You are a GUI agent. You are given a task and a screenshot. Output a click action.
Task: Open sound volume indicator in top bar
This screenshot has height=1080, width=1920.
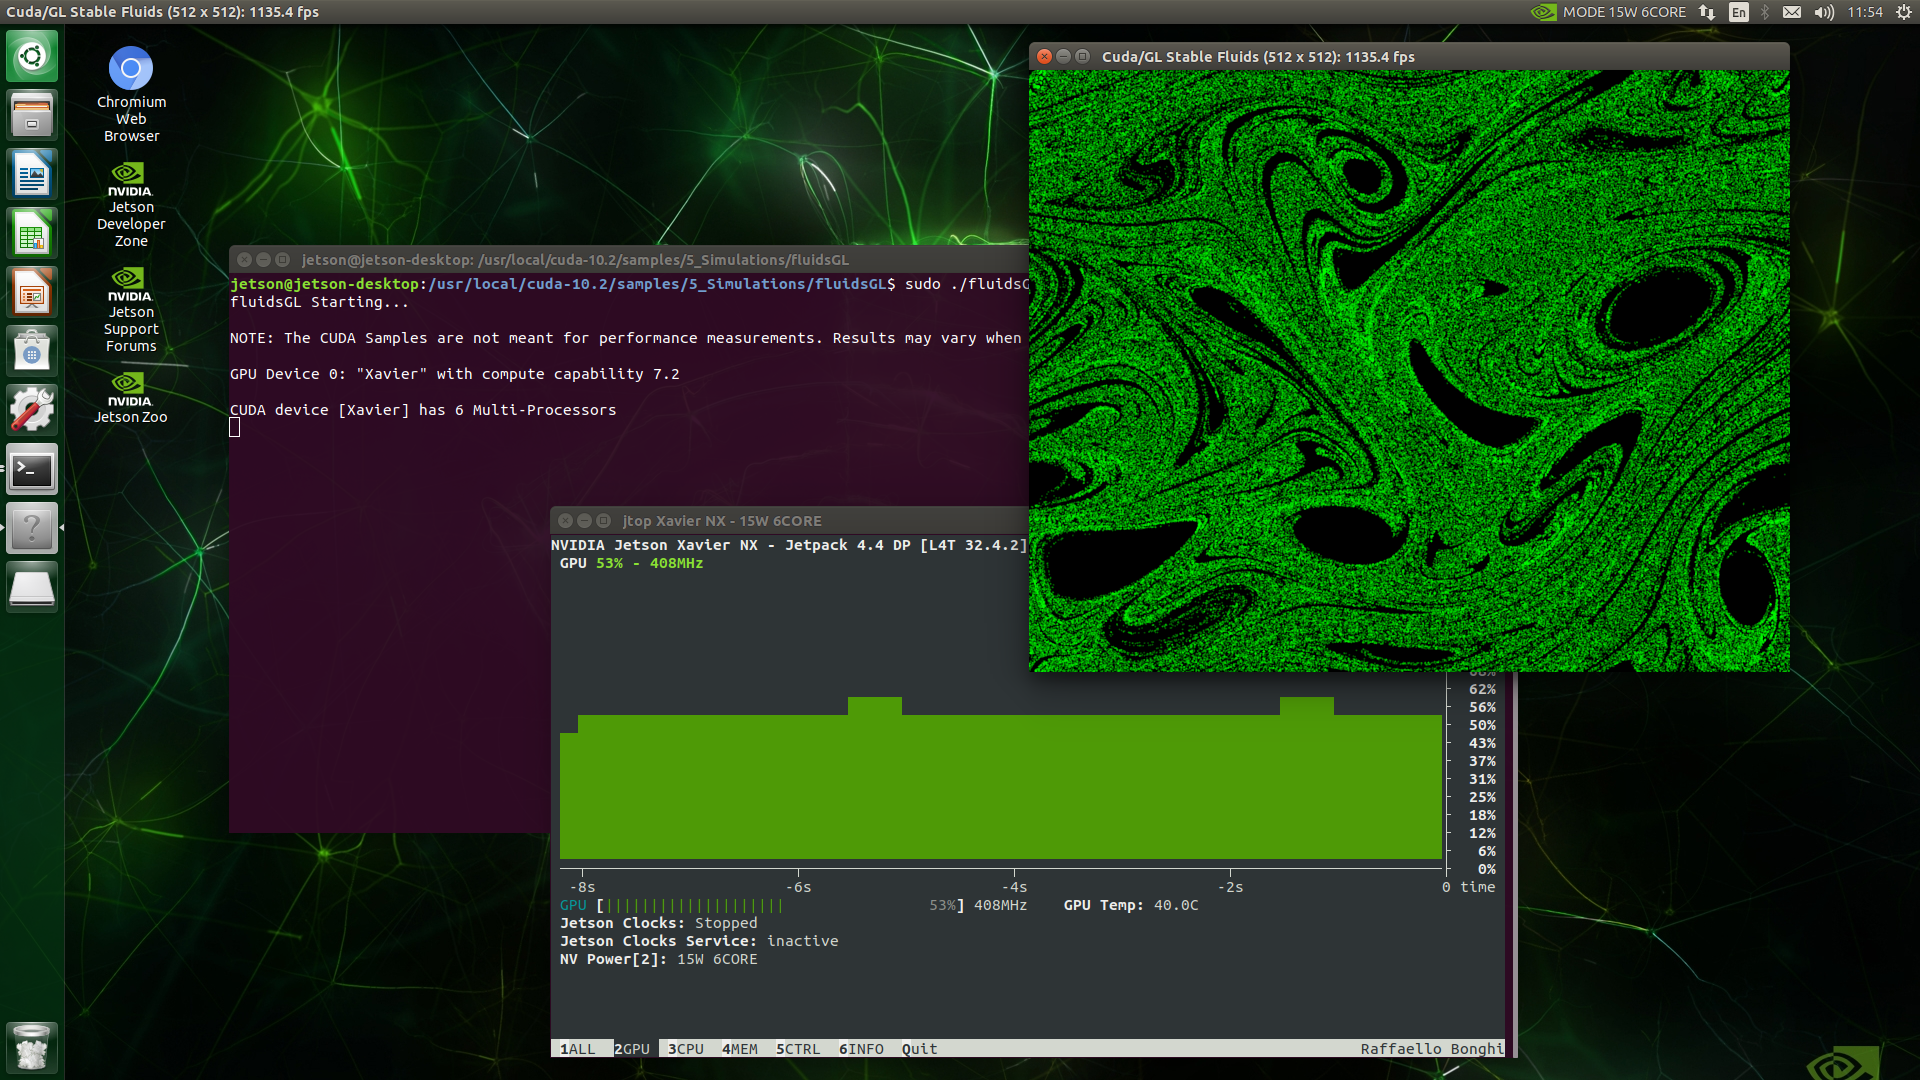point(1824,12)
